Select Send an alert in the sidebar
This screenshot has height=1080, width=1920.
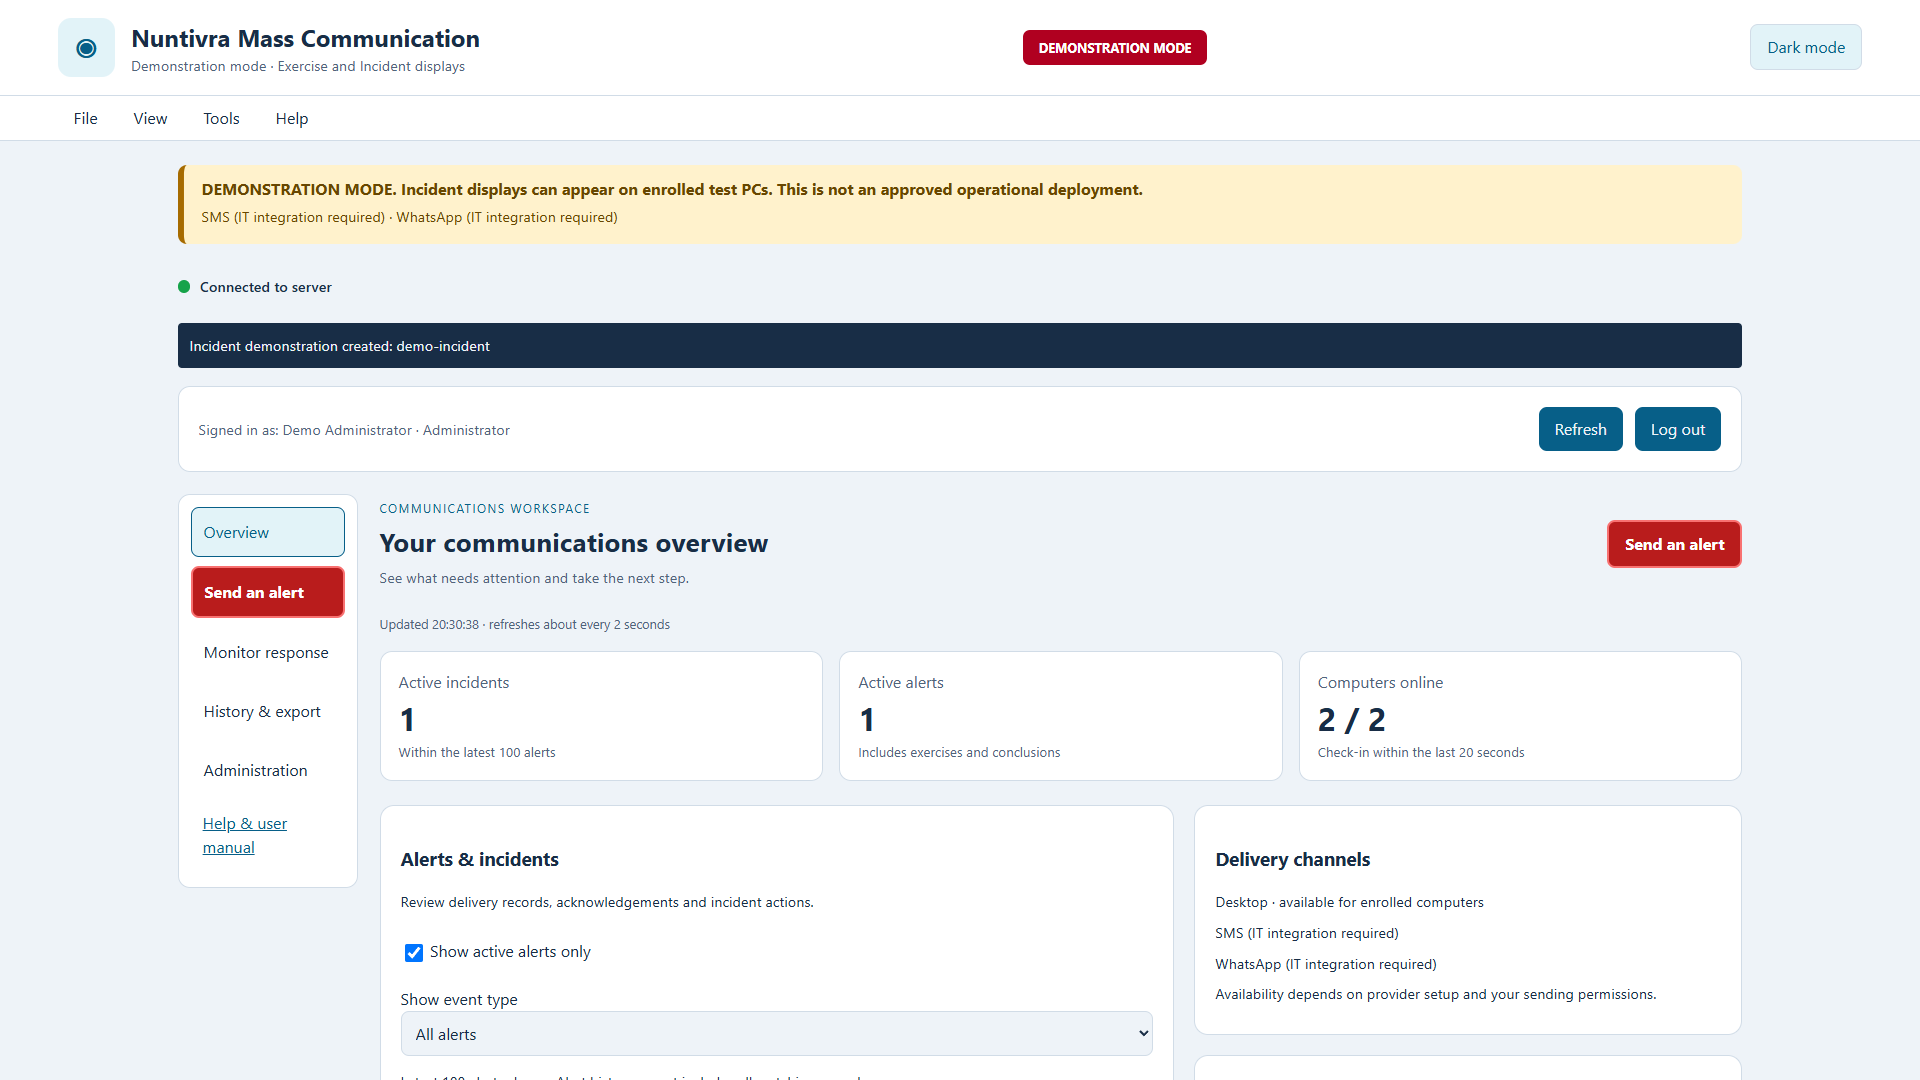coord(268,592)
